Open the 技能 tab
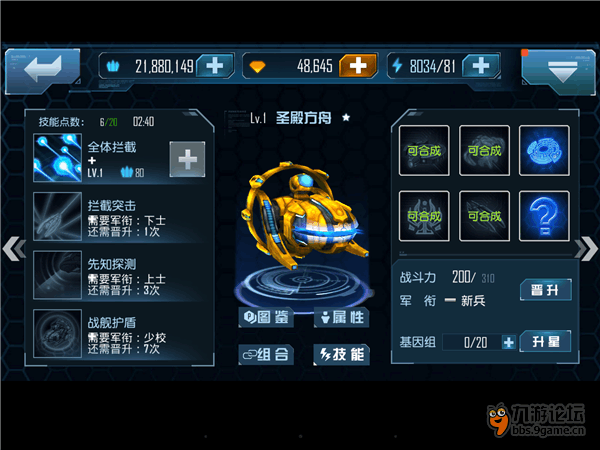Viewport: 600px width, 450px height. 342,355
